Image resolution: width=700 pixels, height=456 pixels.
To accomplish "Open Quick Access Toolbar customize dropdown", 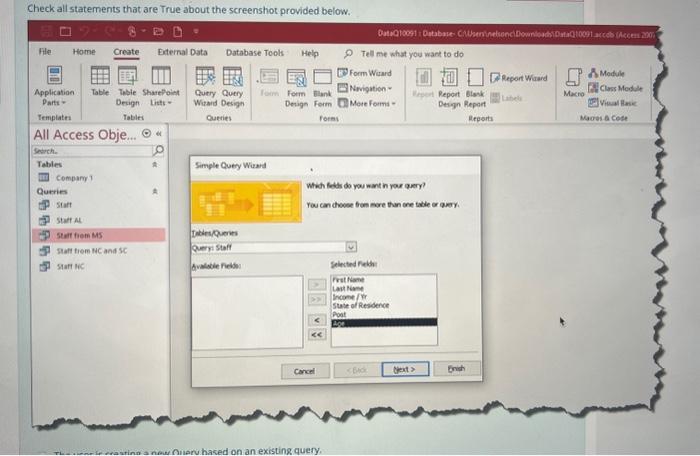I will tap(196, 32).
